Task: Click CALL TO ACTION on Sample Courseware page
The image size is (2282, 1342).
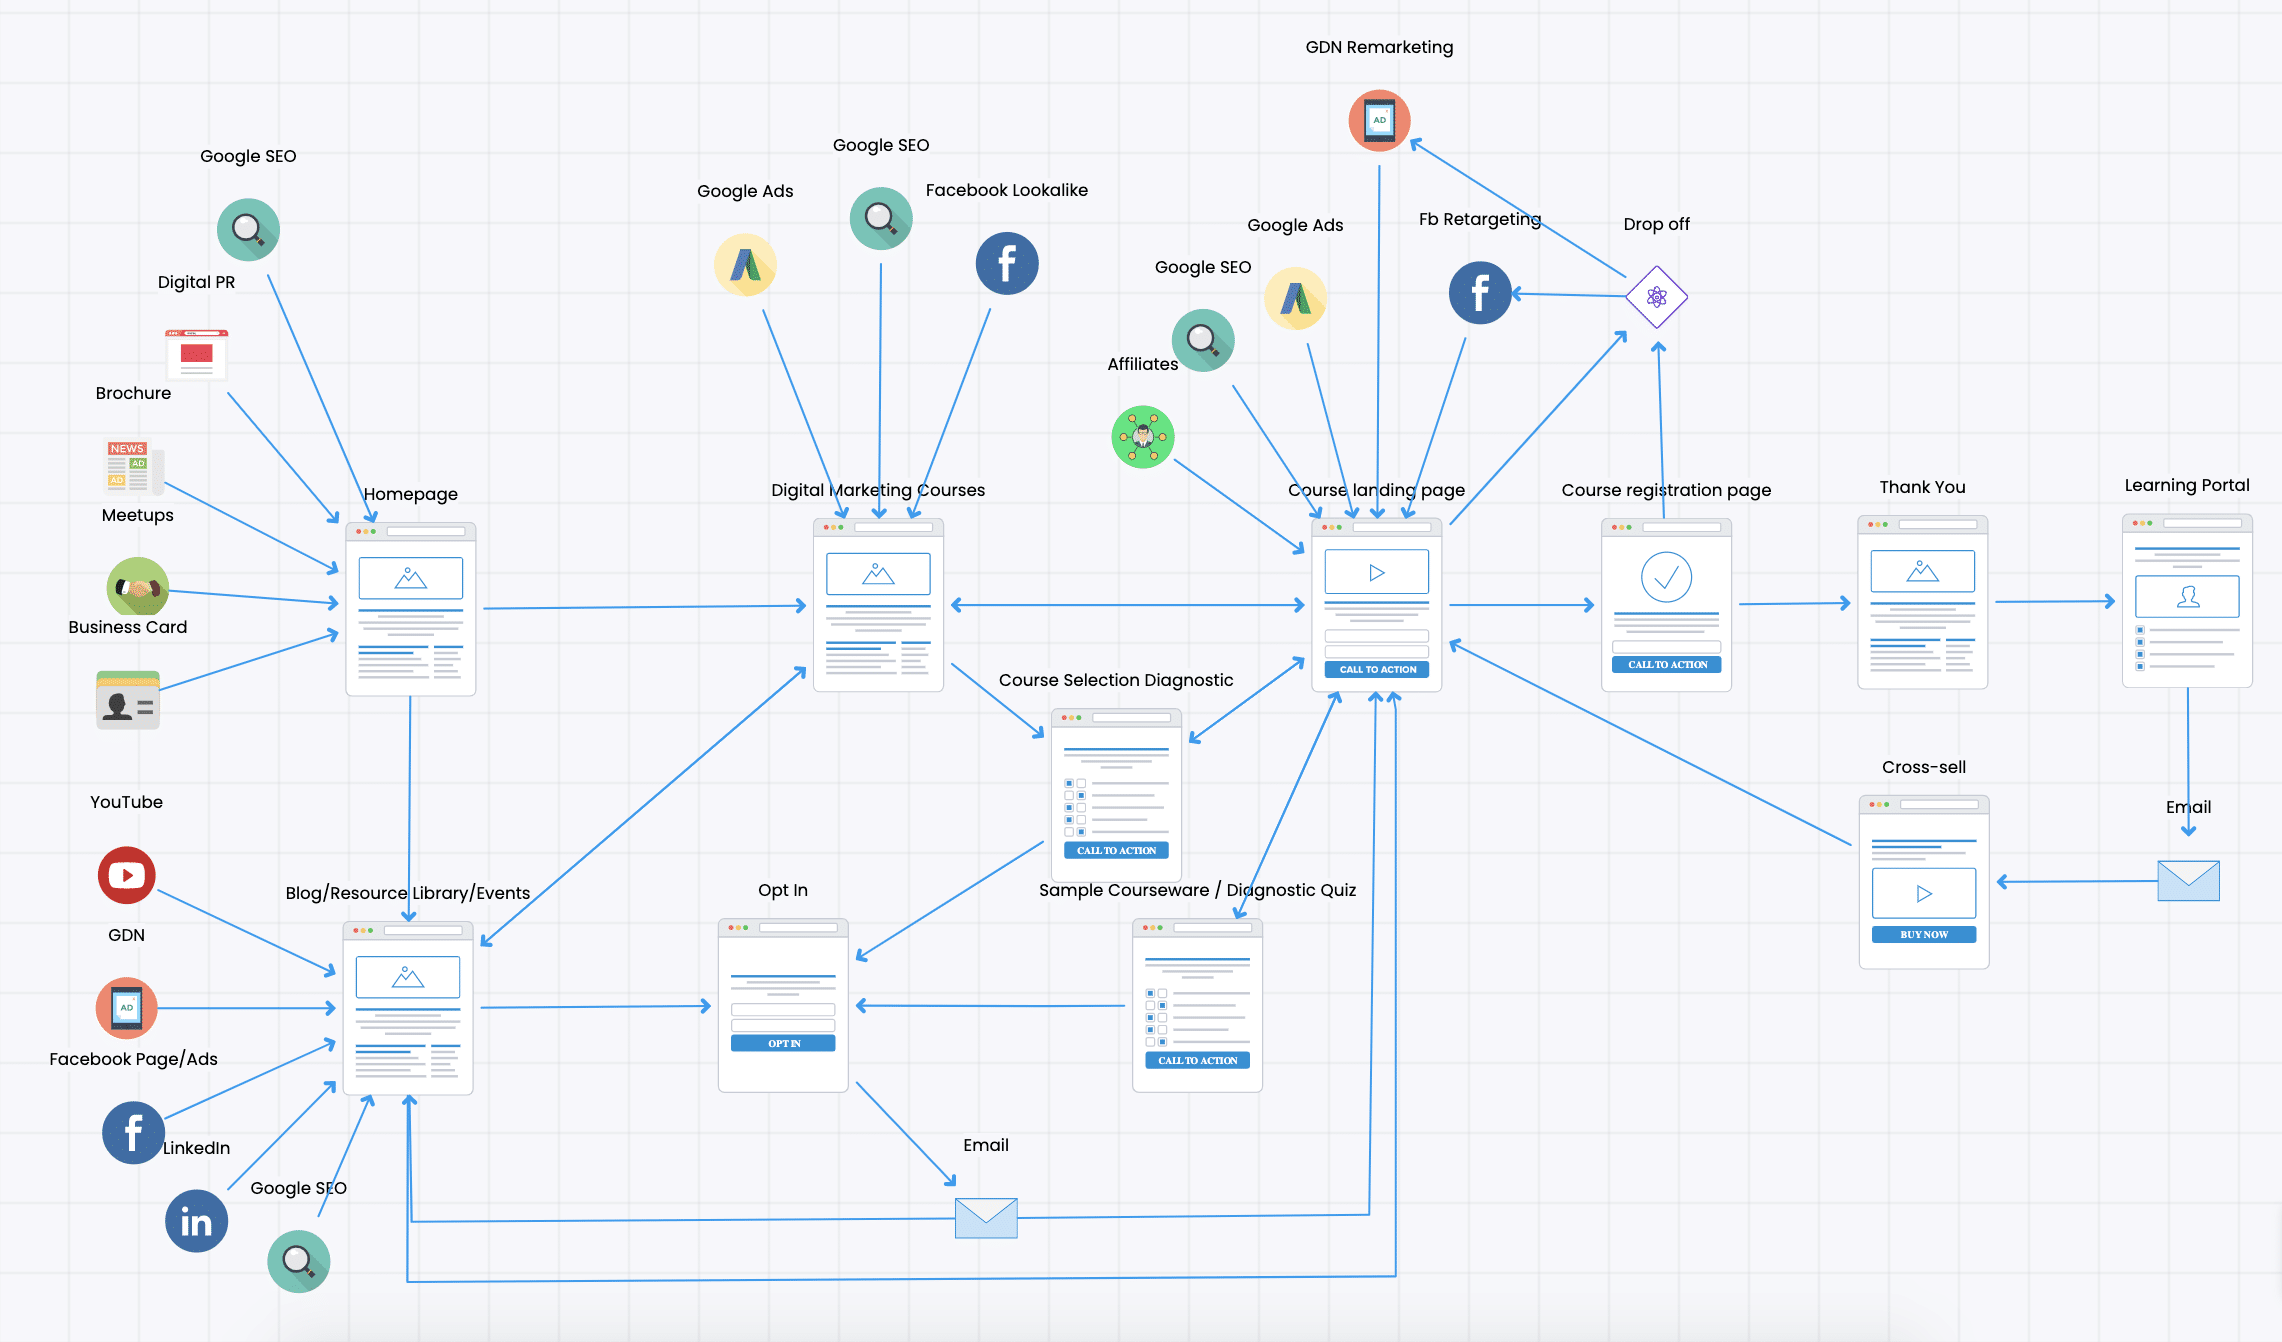Action: point(1197,1060)
